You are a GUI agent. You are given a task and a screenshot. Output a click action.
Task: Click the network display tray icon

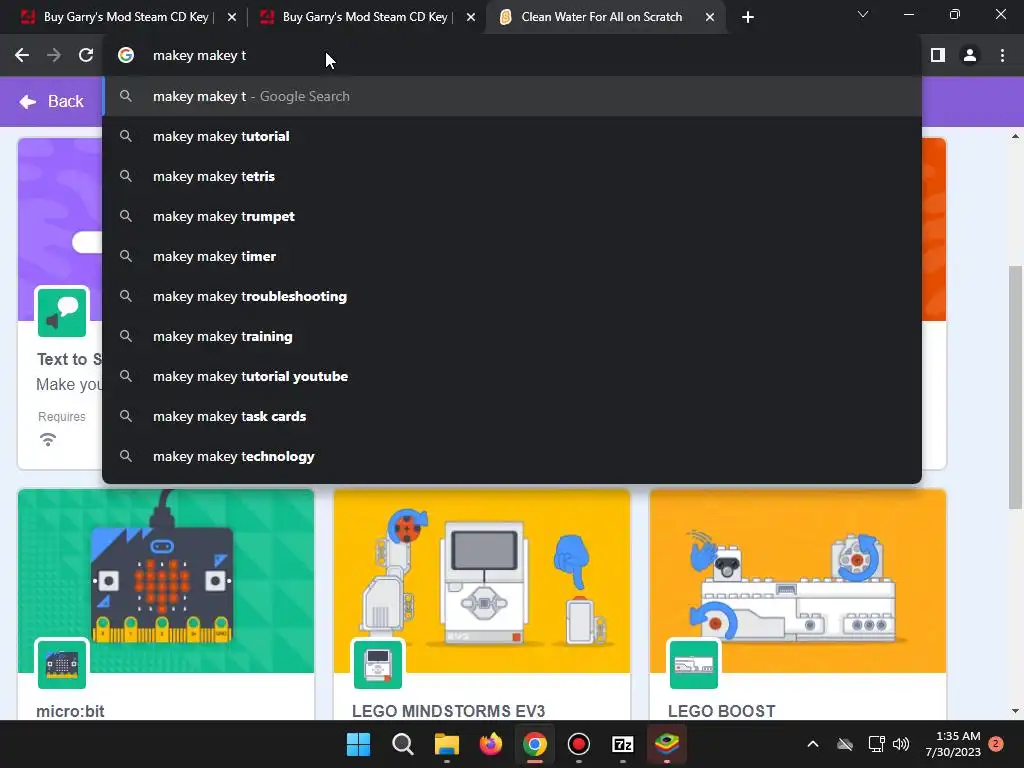(x=876, y=744)
